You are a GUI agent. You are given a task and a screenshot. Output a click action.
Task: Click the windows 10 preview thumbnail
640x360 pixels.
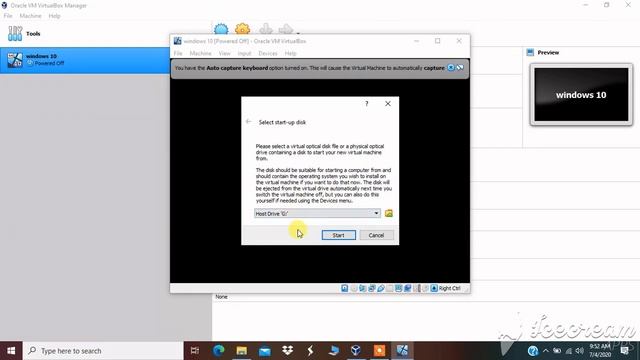tap(581, 95)
